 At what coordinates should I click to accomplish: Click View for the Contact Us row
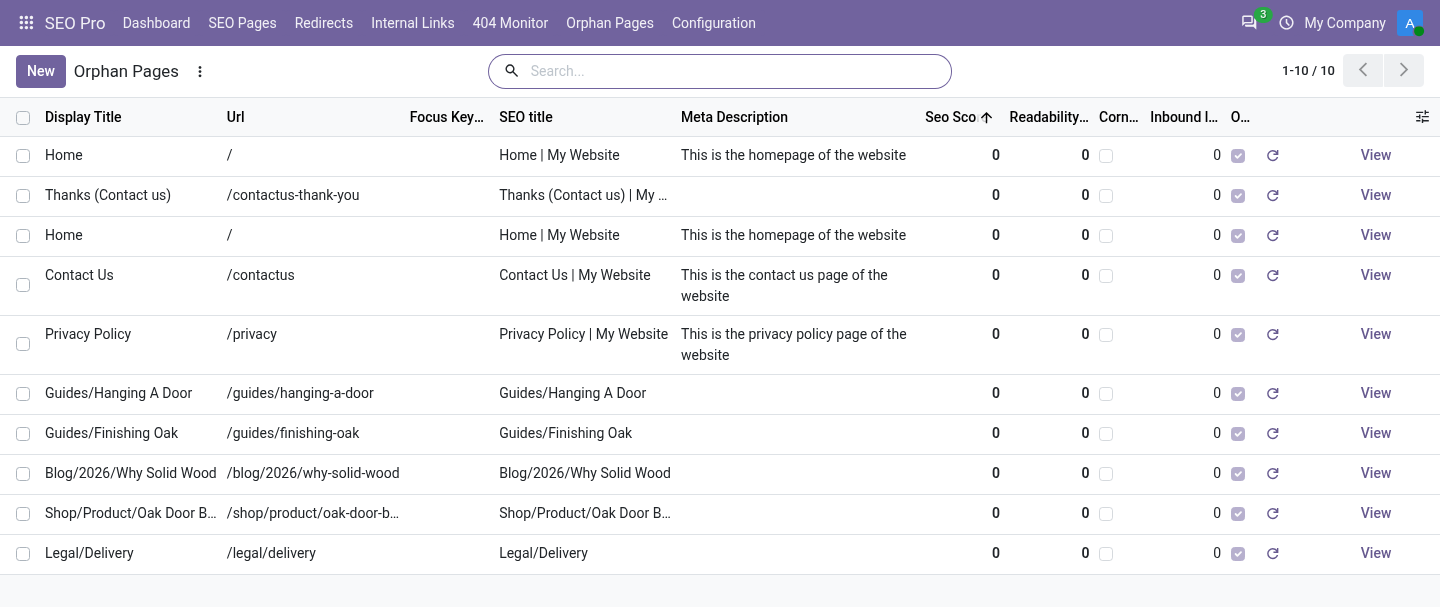click(x=1376, y=275)
